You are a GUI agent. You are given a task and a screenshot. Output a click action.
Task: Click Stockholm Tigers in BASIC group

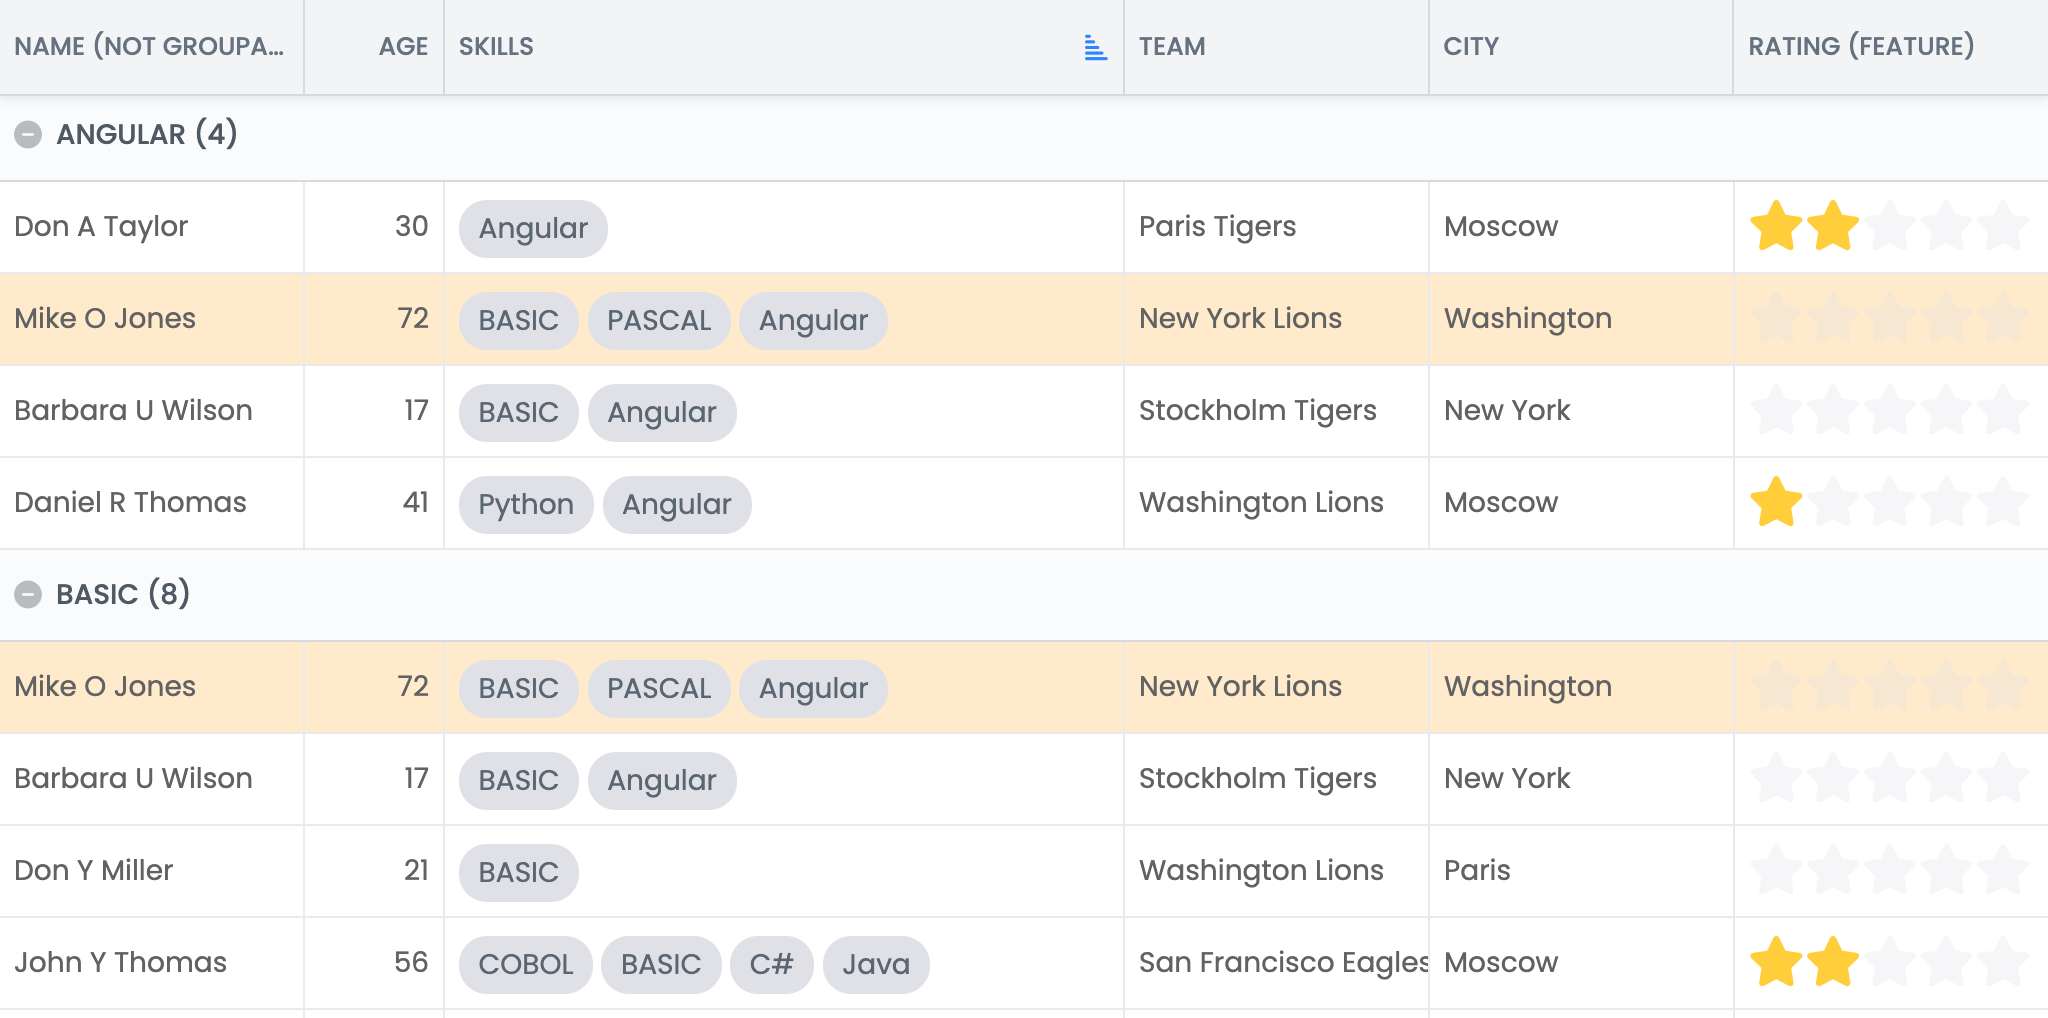1277,779
